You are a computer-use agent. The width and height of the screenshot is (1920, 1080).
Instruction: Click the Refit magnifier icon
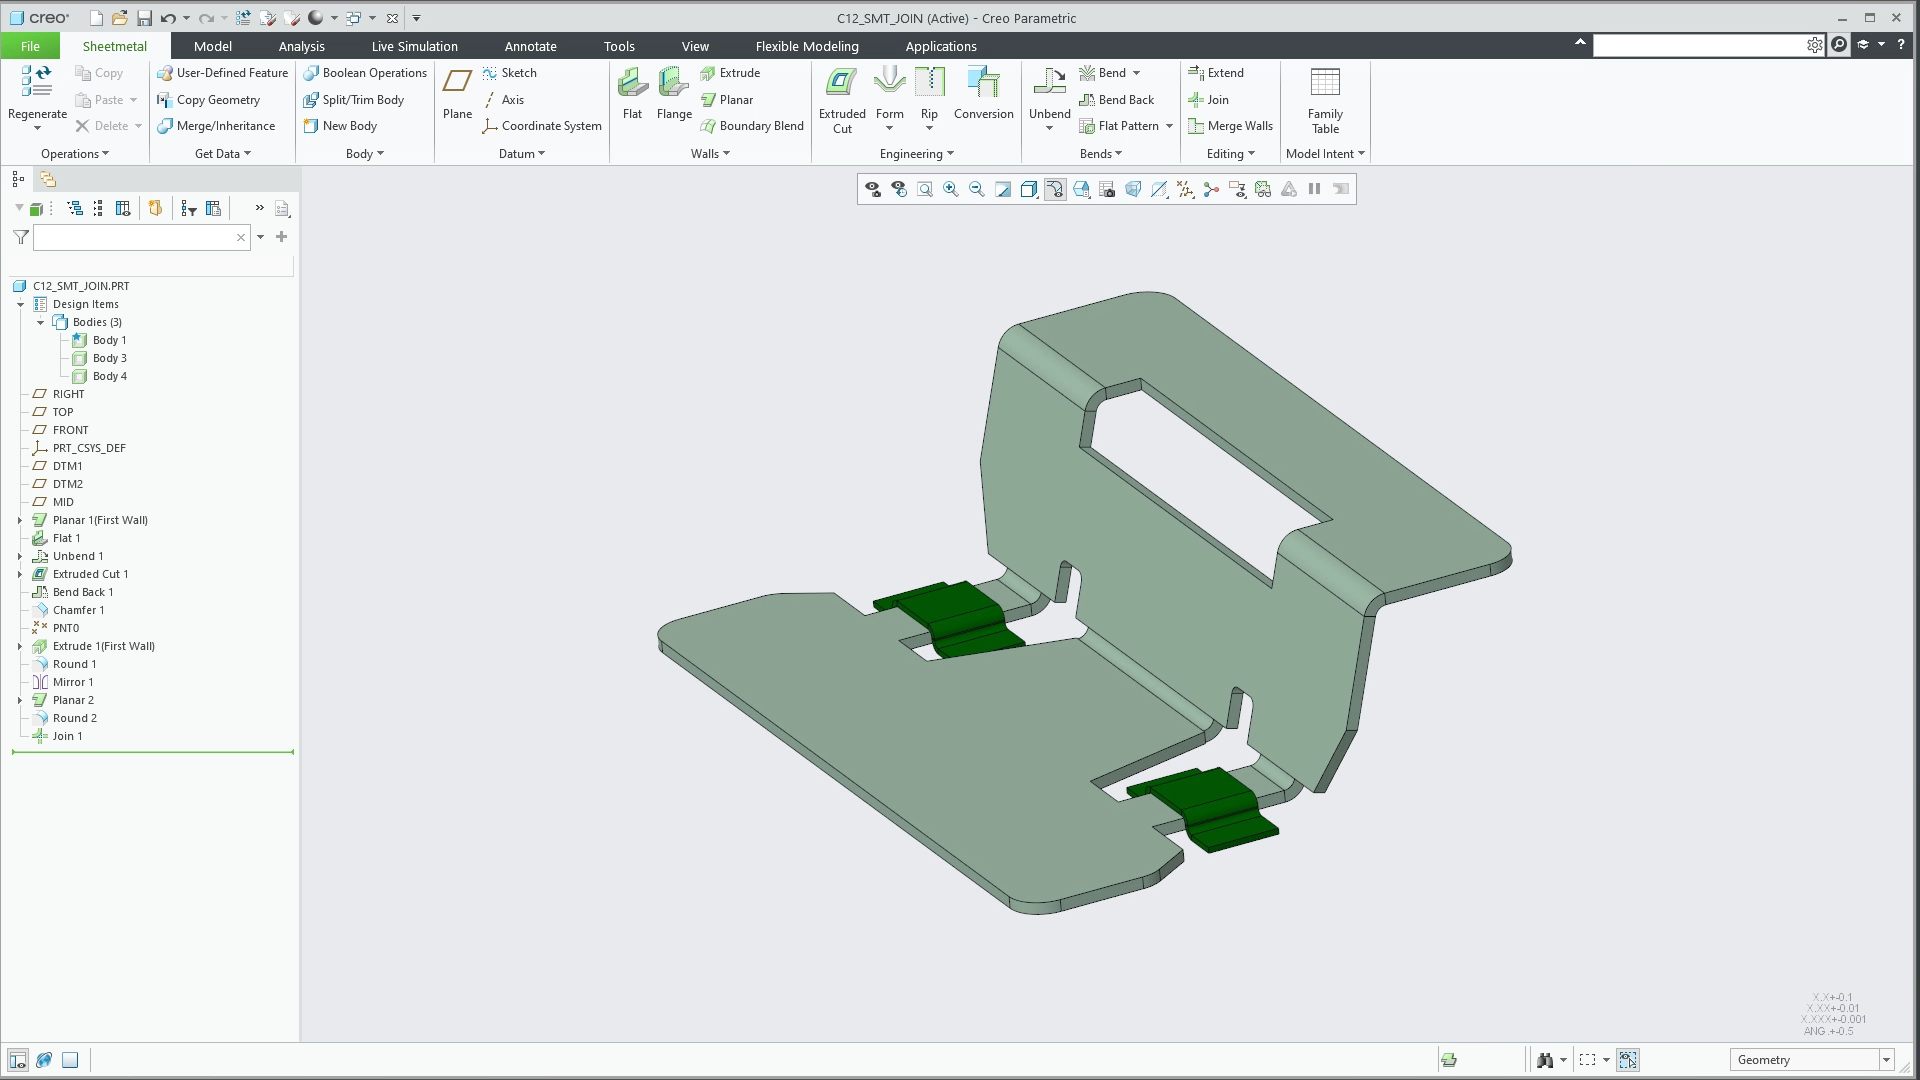(x=925, y=189)
